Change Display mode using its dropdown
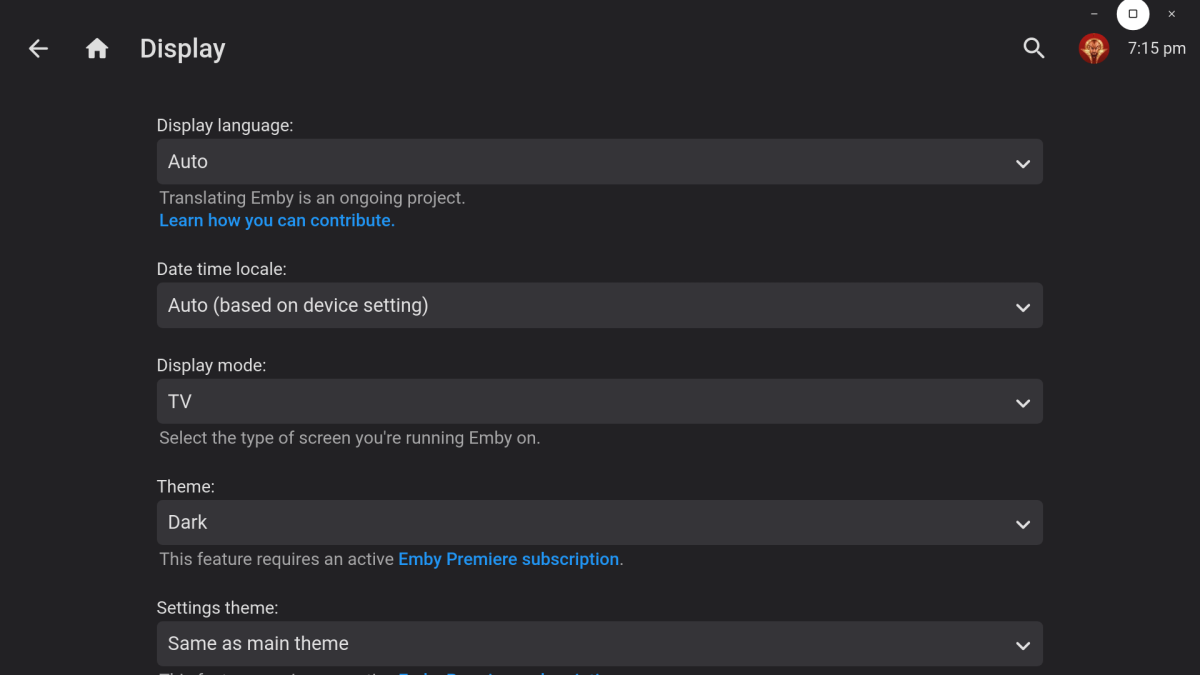The image size is (1200, 675). click(600, 401)
